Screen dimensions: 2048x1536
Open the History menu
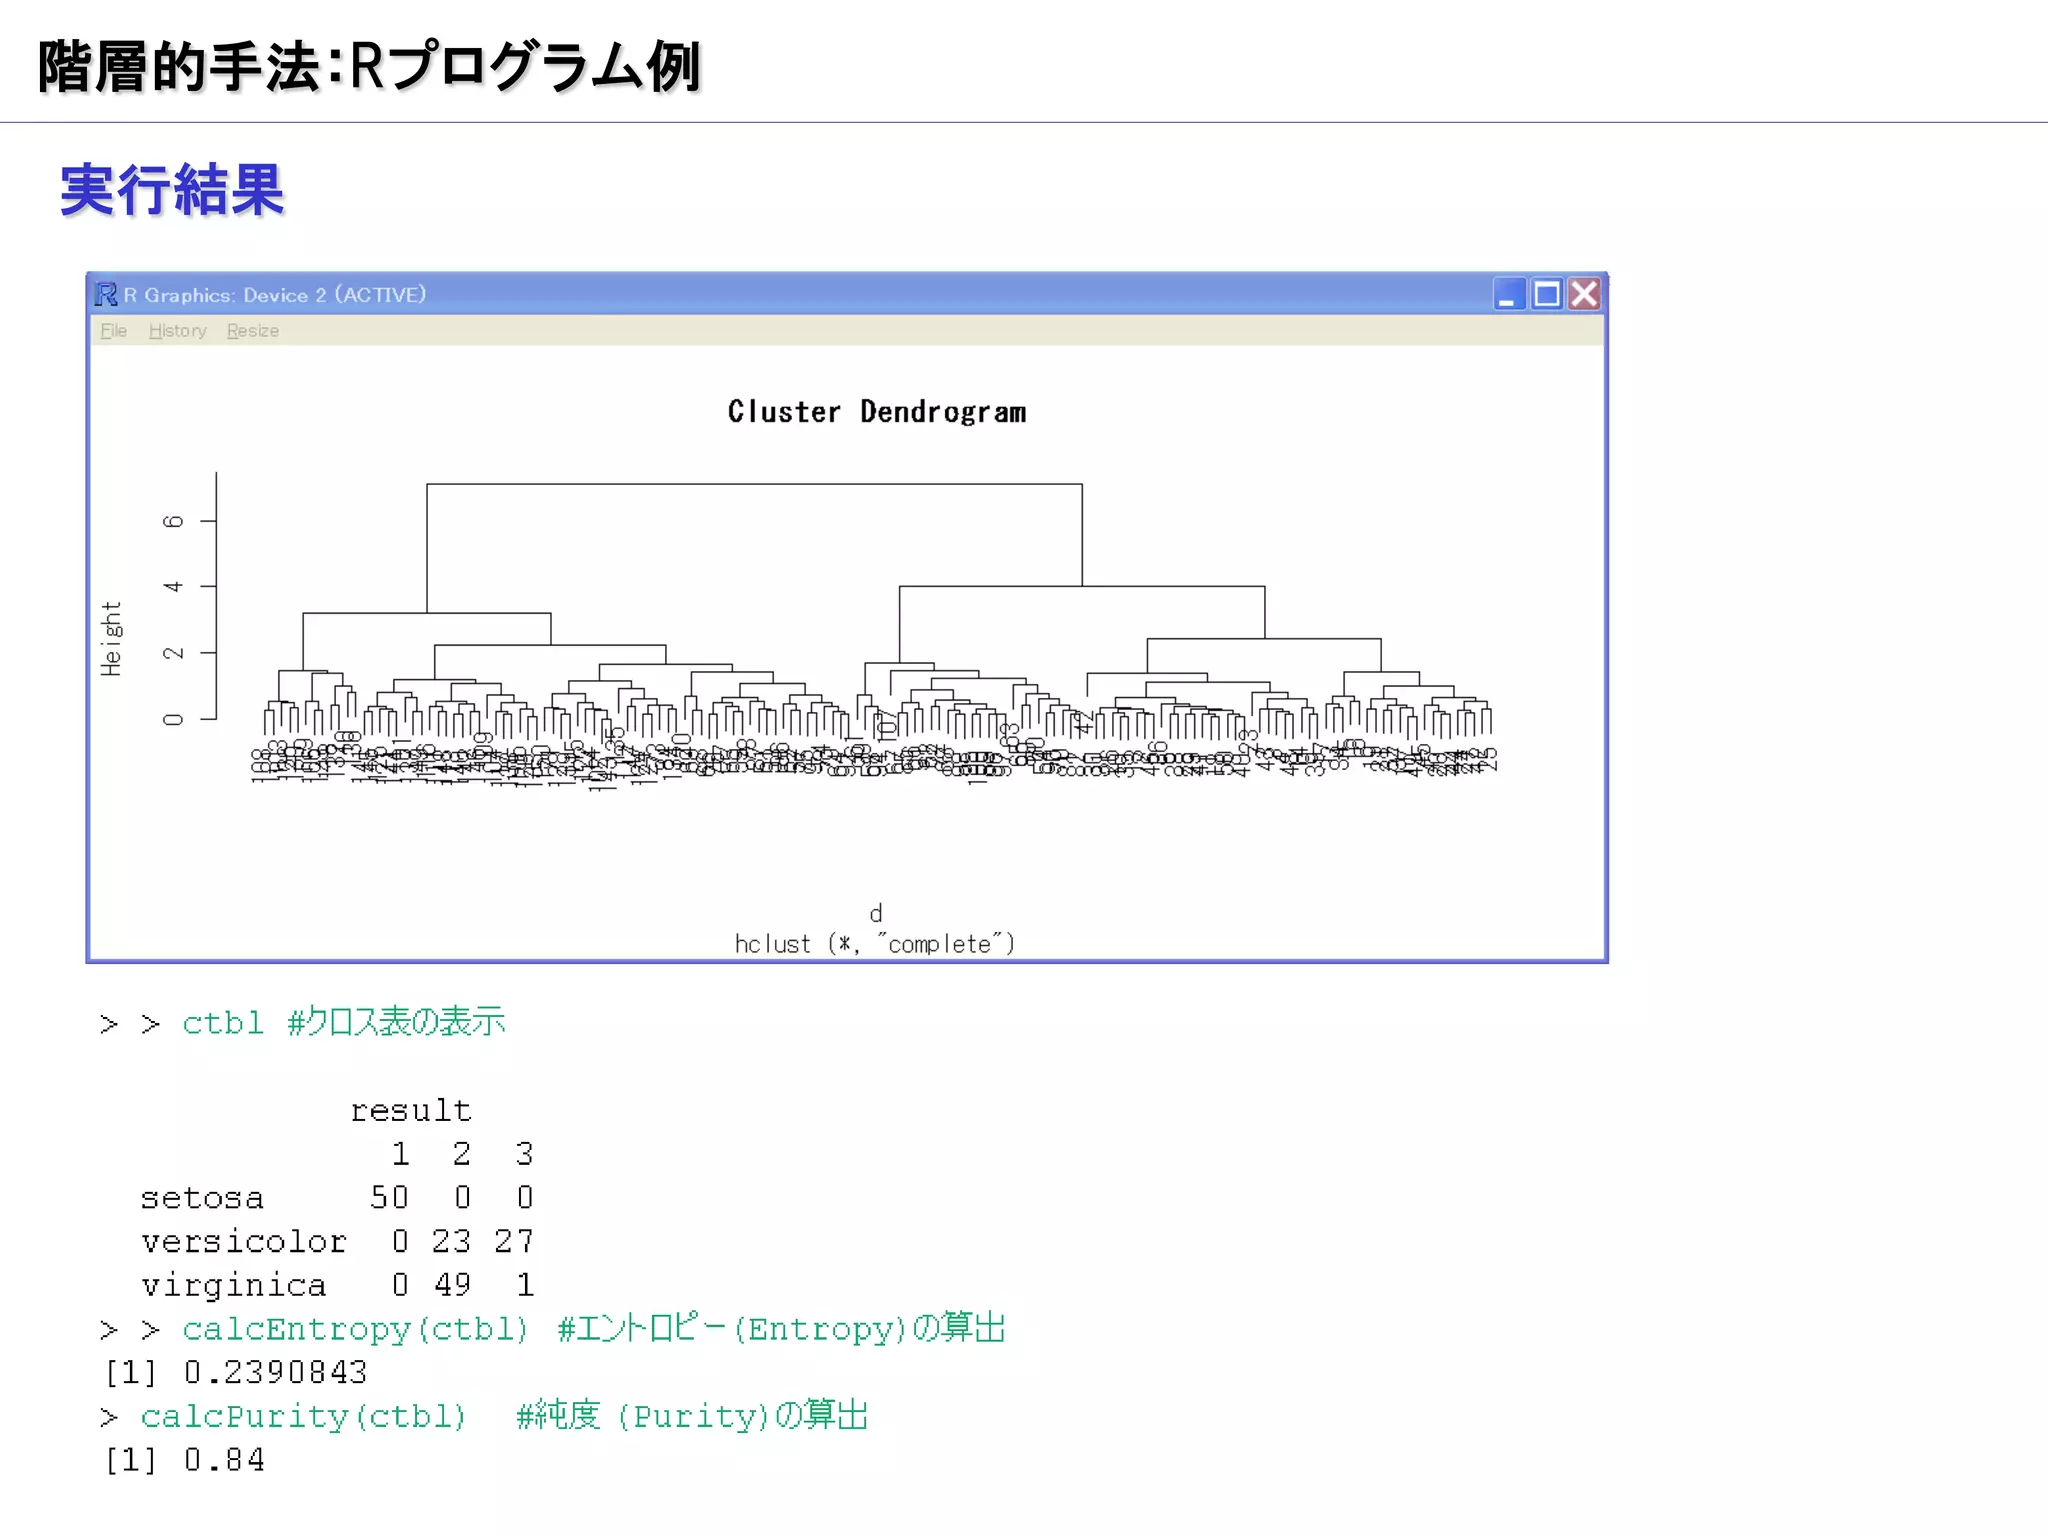tap(177, 331)
